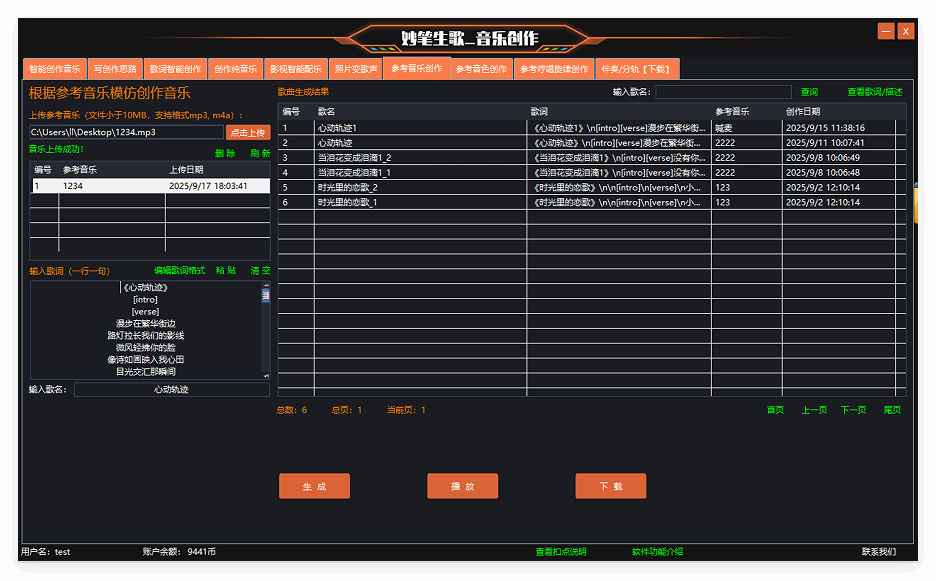Viewport: 936px width, 581px height.
Task: Open the 伴奏/分轨【下载】 tab
Action: click(x=638, y=69)
